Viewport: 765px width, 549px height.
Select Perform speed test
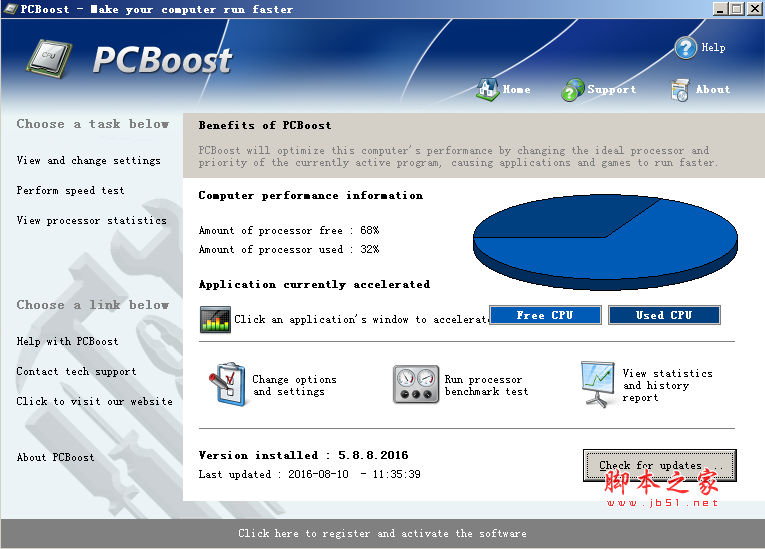[x=70, y=190]
